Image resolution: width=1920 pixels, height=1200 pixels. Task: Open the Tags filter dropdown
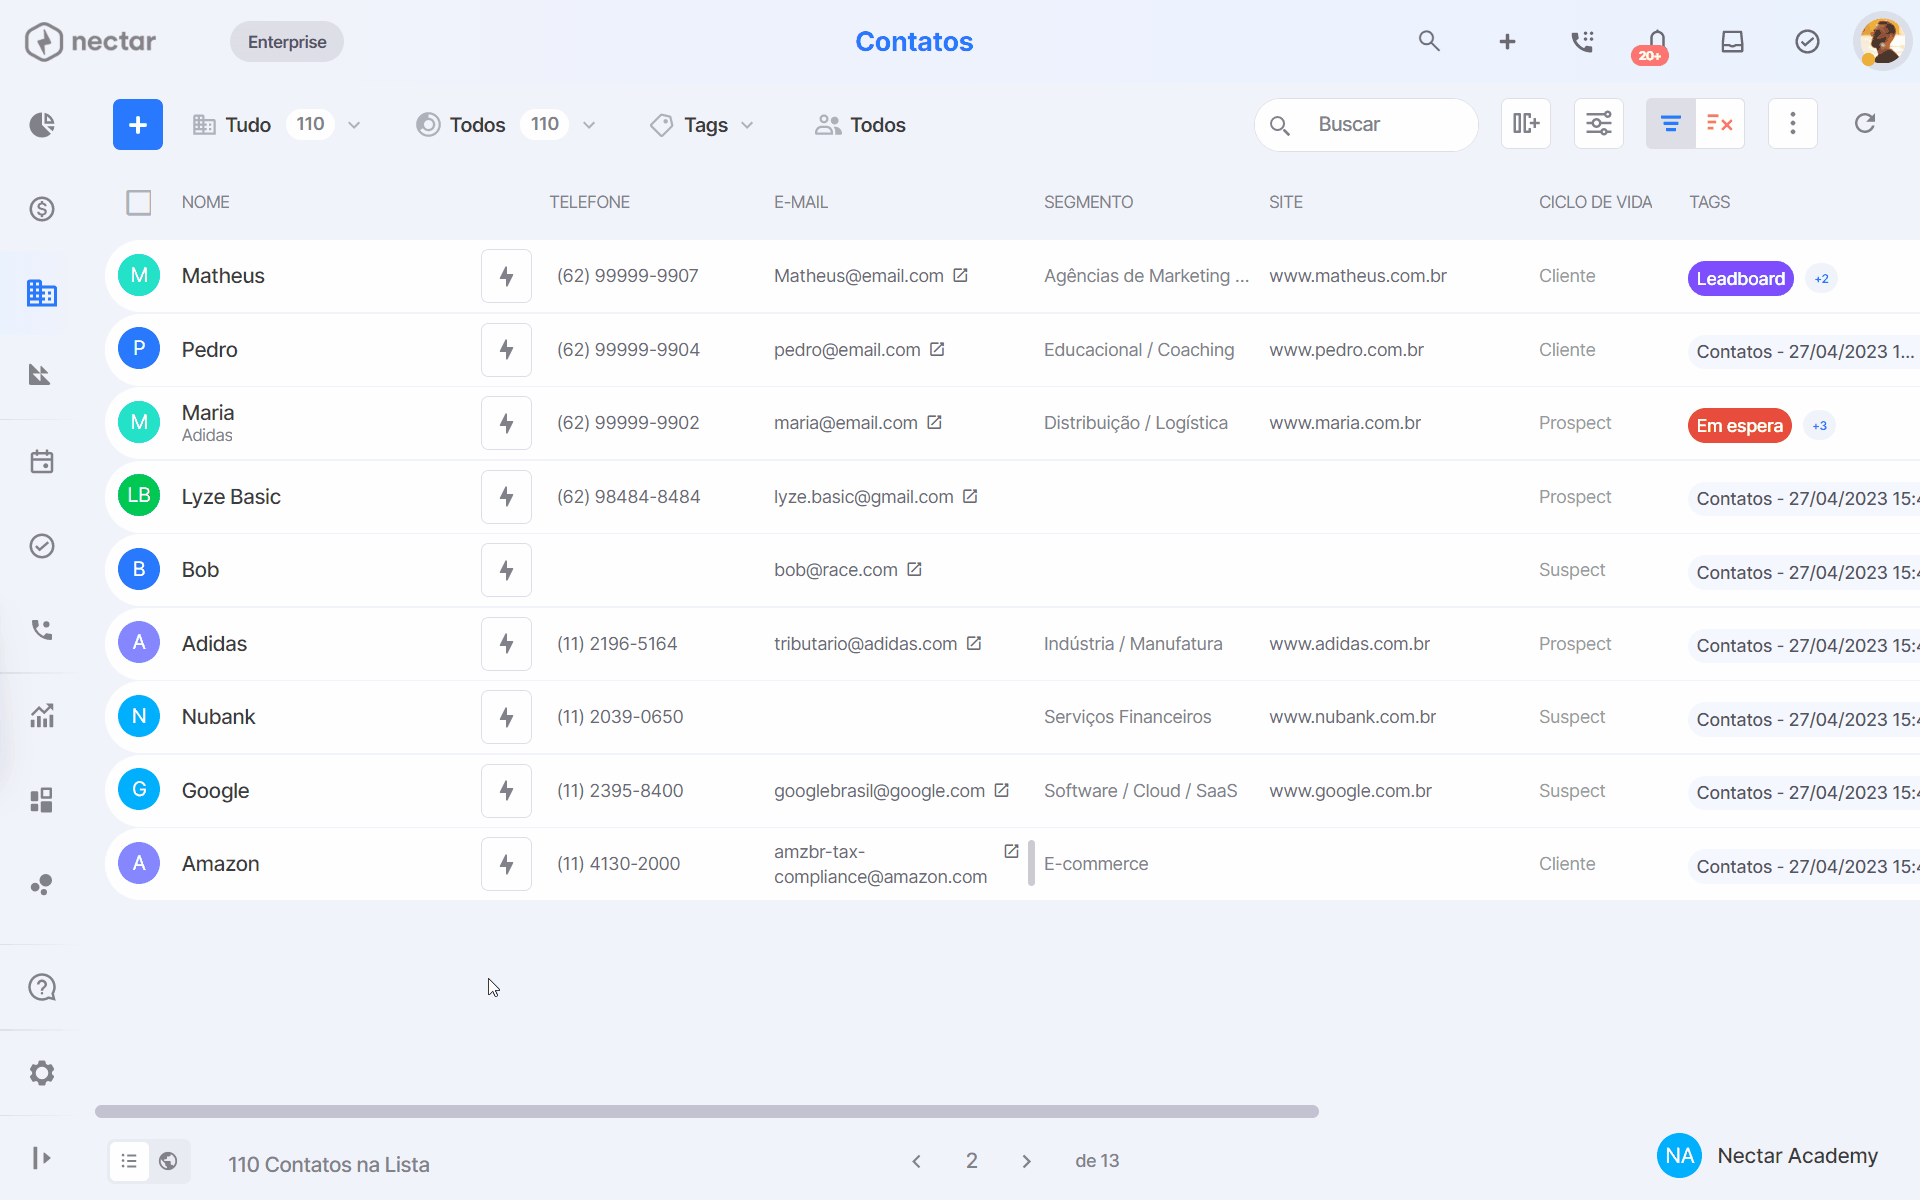[702, 125]
